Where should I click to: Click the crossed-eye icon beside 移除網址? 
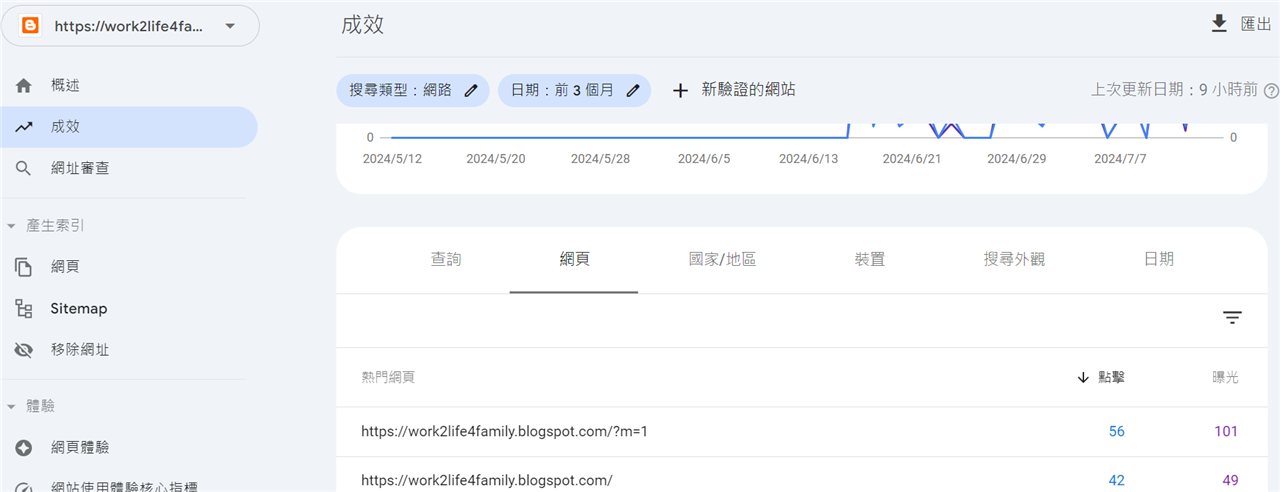click(24, 350)
